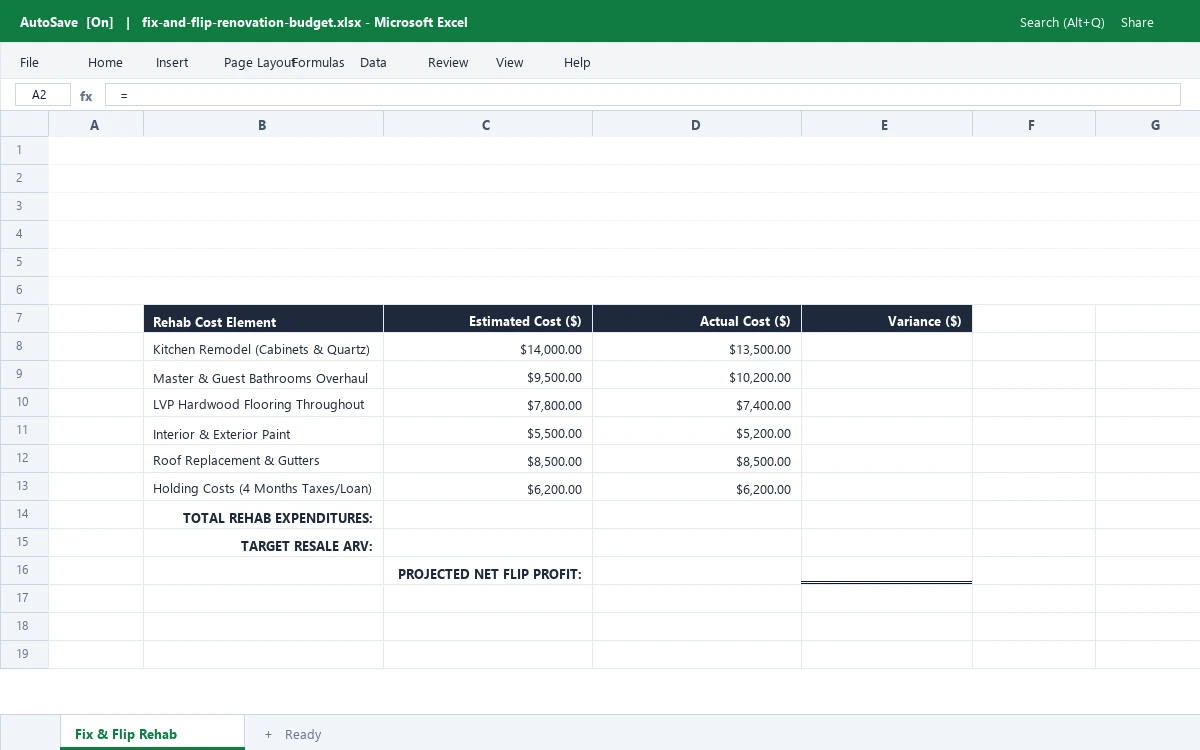Select column D header

click(x=697, y=124)
